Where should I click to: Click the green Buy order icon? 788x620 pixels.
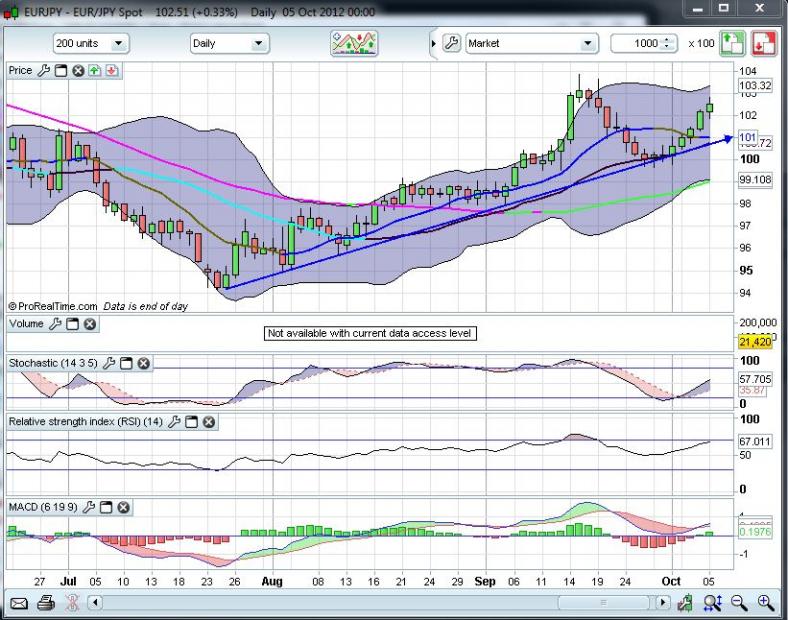coord(733,43)
